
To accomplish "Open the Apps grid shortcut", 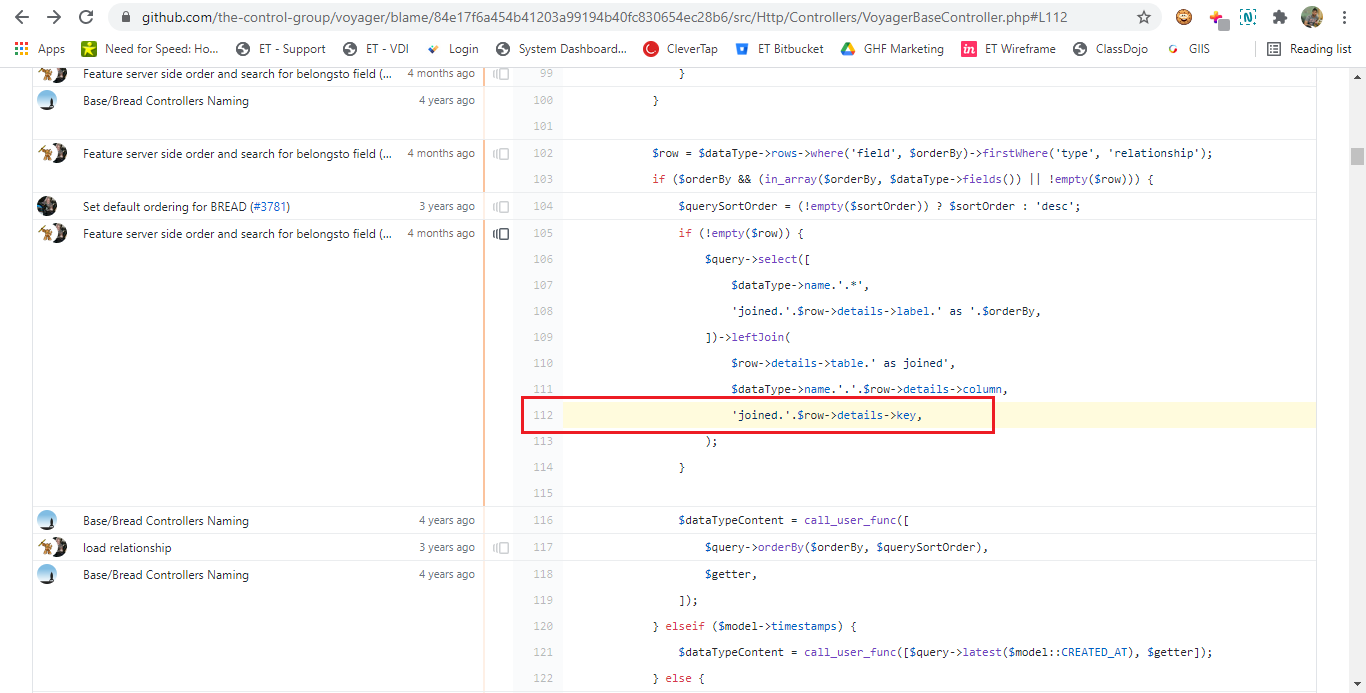I will [x=40, y=49].
